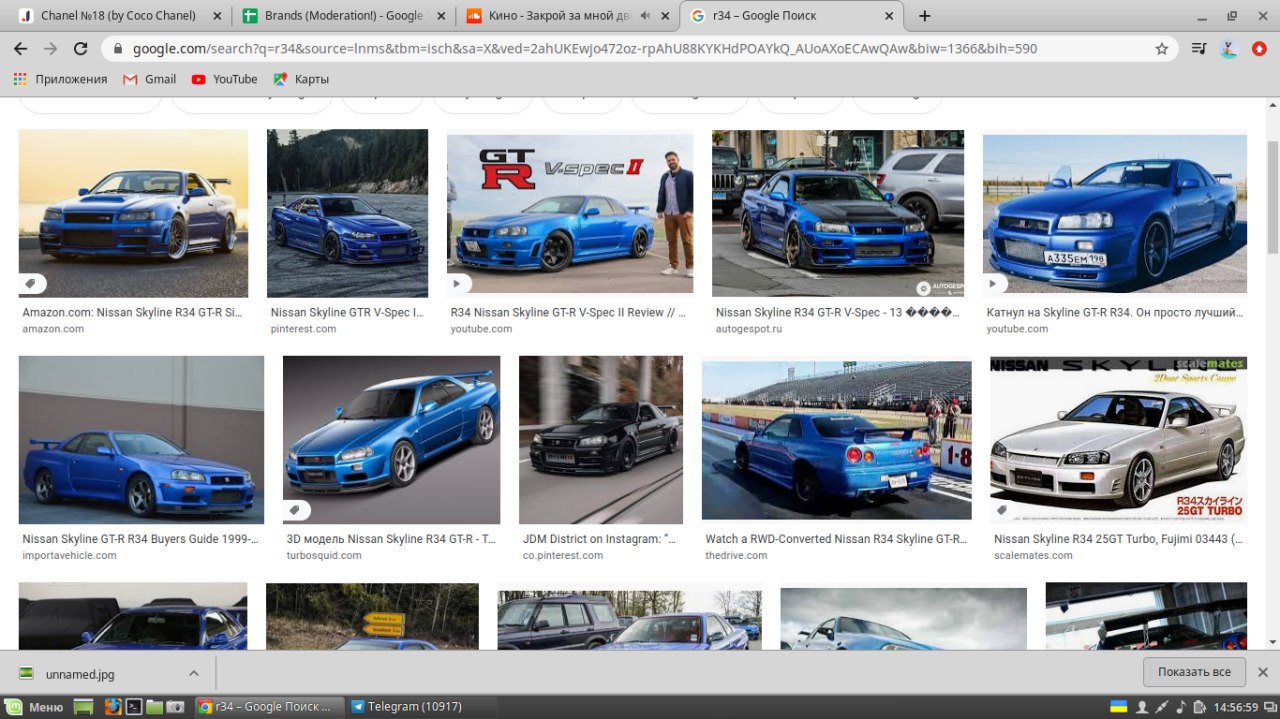Close the Brands (Moderation!) tab
Screen dimensions: 1280x719
click(x=441, y=16)
